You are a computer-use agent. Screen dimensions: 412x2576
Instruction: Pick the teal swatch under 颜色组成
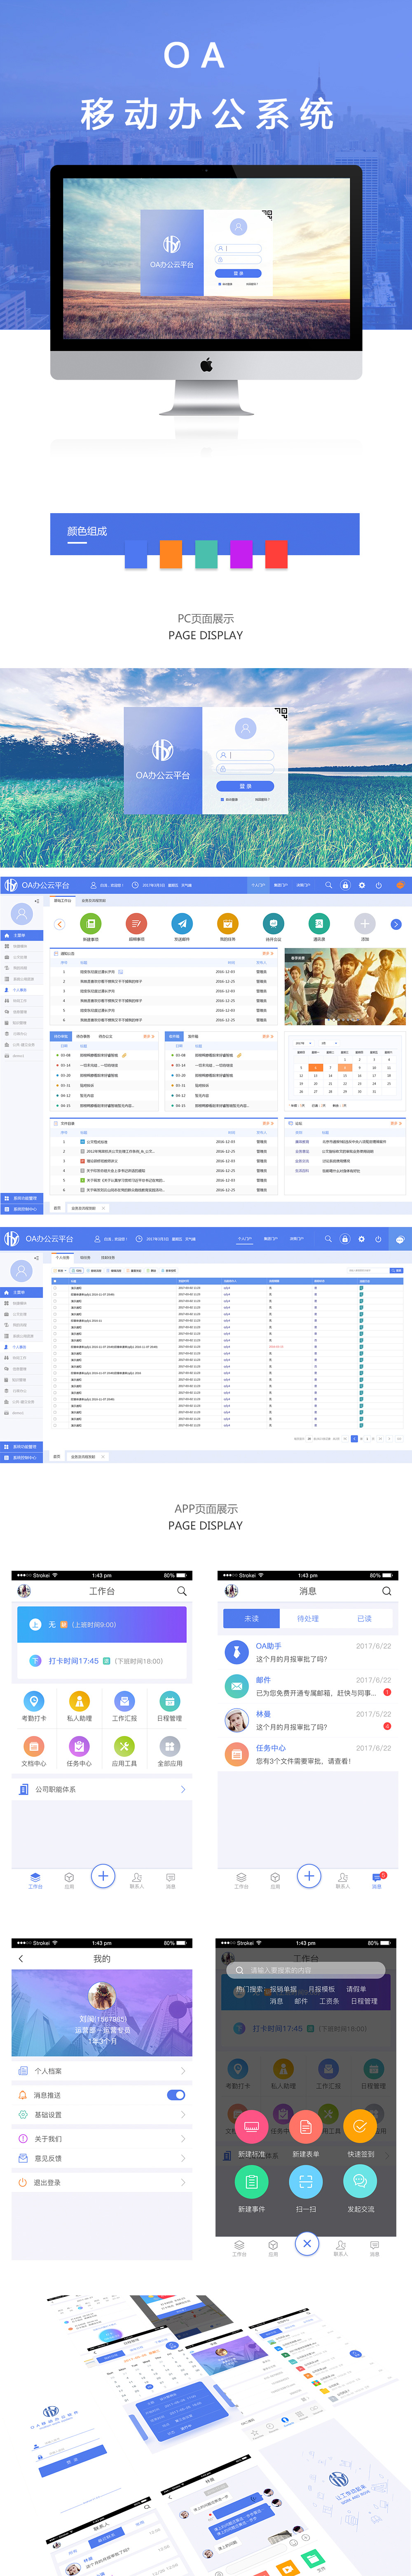point(206,553)
